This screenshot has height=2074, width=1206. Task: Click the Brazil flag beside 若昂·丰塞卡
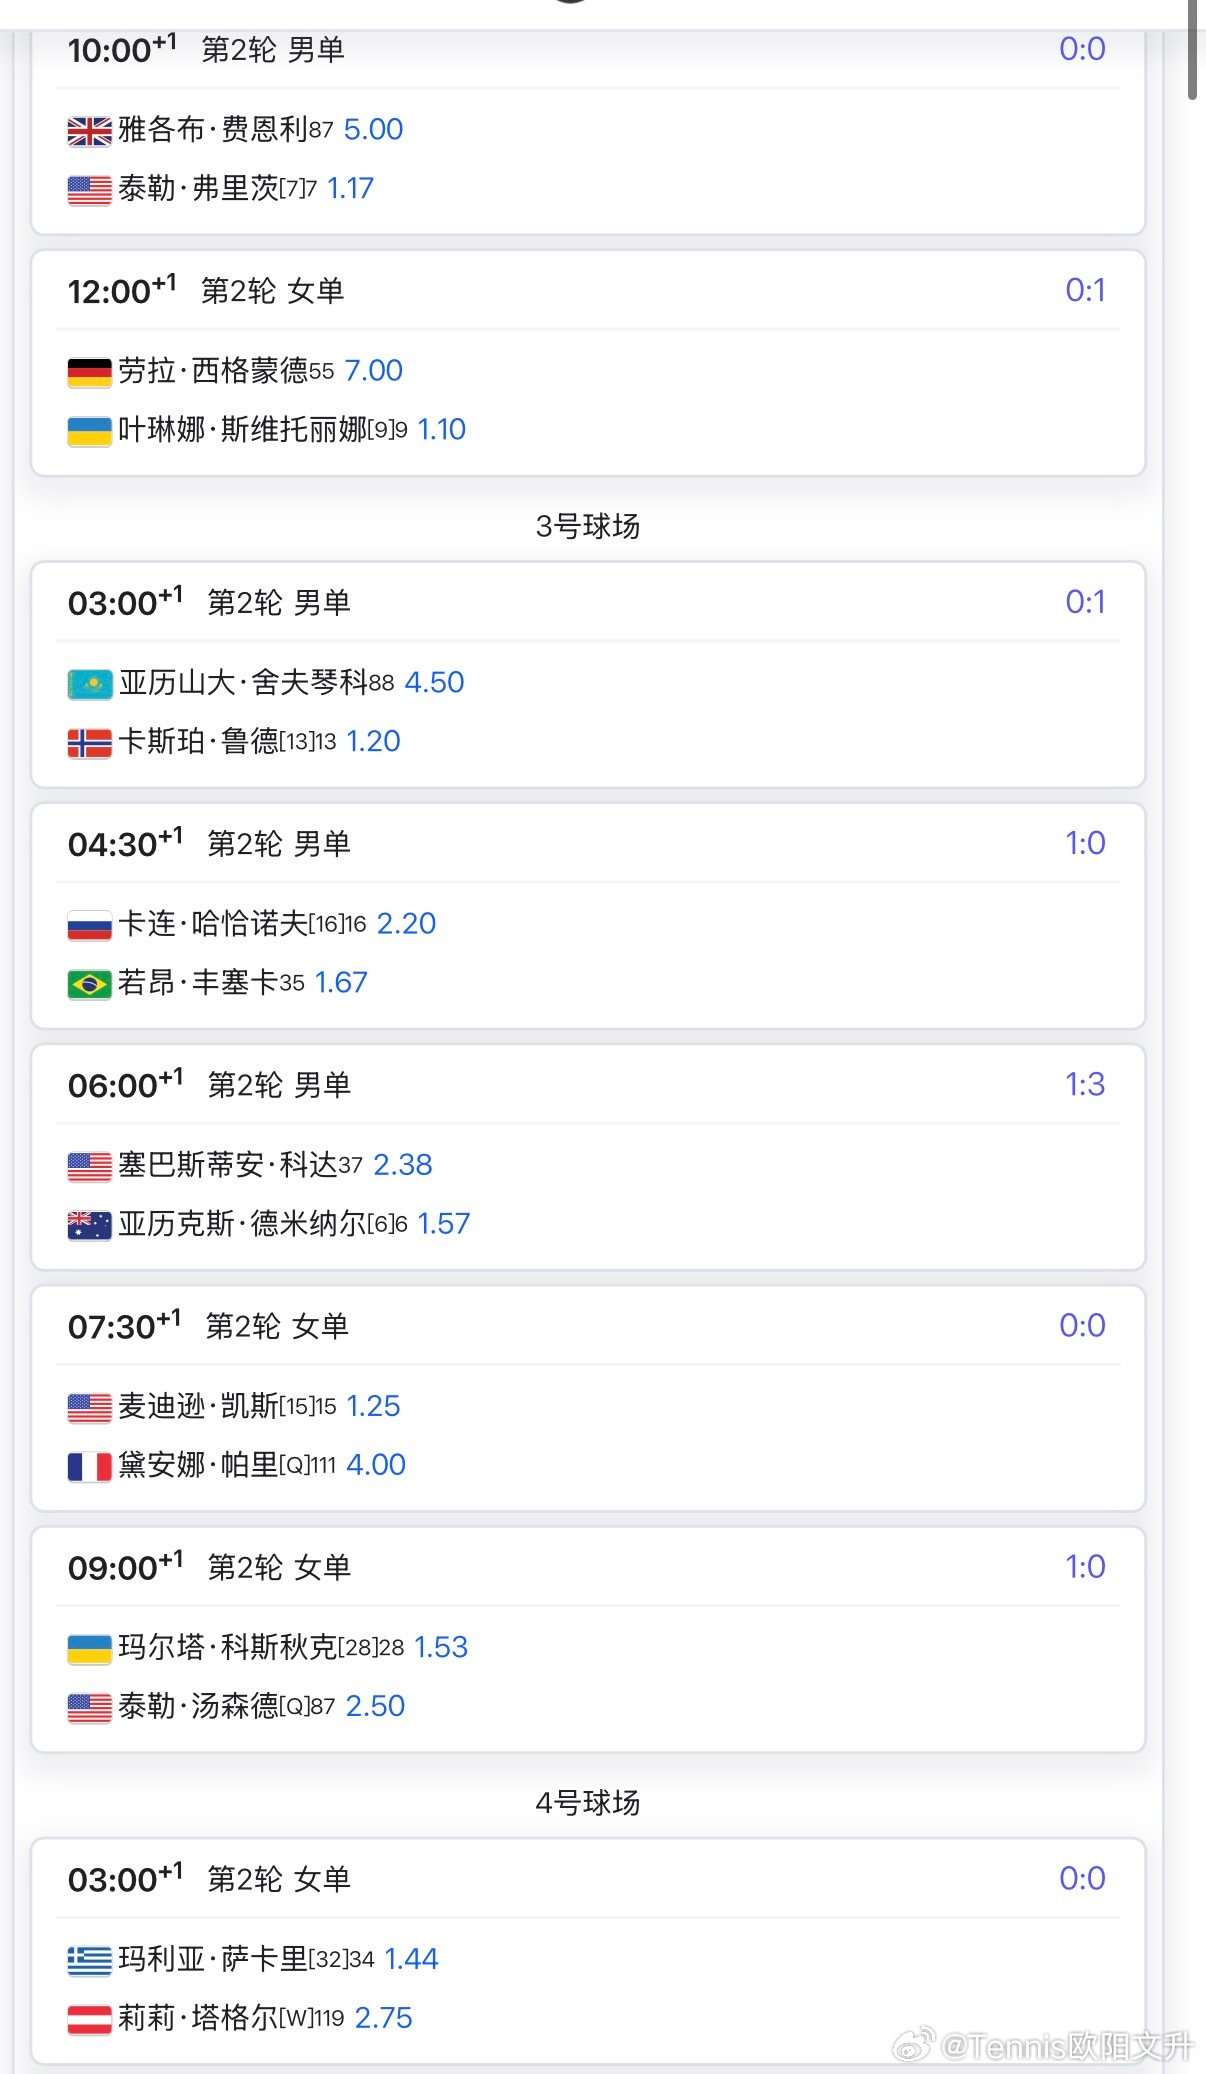[x=89, y=984]
